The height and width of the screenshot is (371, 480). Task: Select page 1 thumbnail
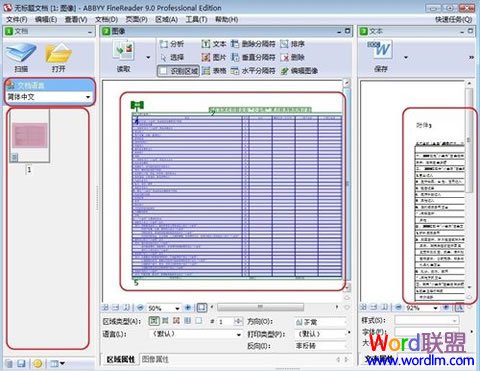click(30, 137)
